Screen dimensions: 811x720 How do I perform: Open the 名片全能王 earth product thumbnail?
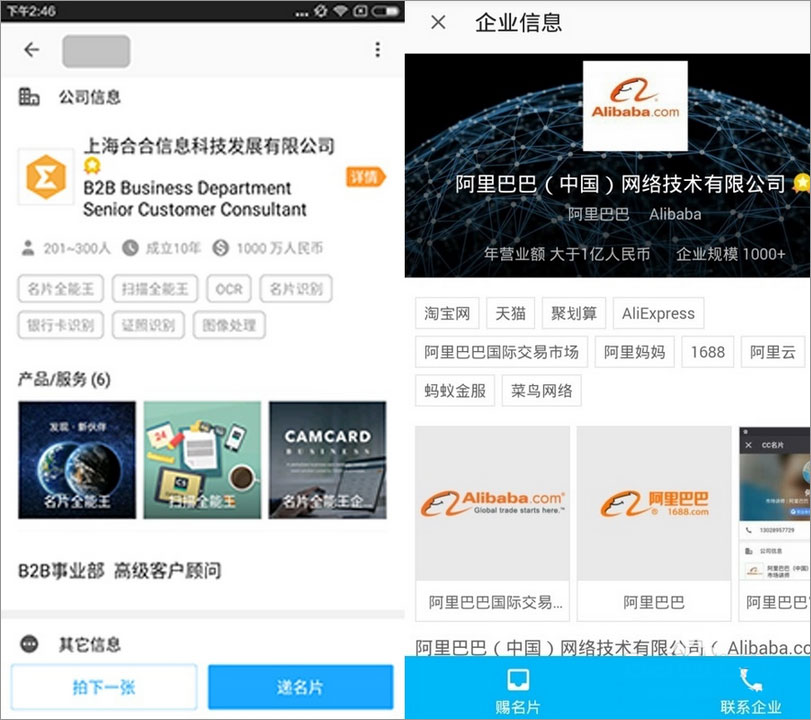pos(77,460)
